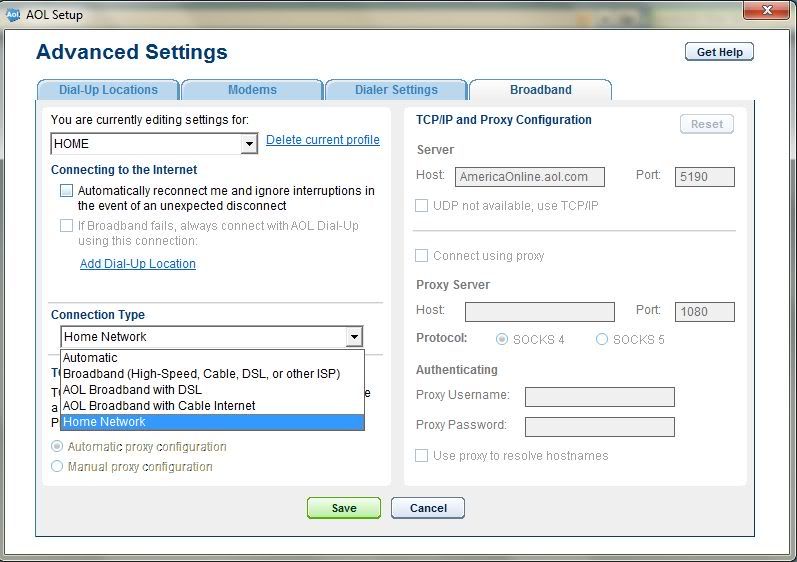This screenshot has height=562, width=797.
Task: Click the AOL logo icon in title bar
Action: pos(13,15)
